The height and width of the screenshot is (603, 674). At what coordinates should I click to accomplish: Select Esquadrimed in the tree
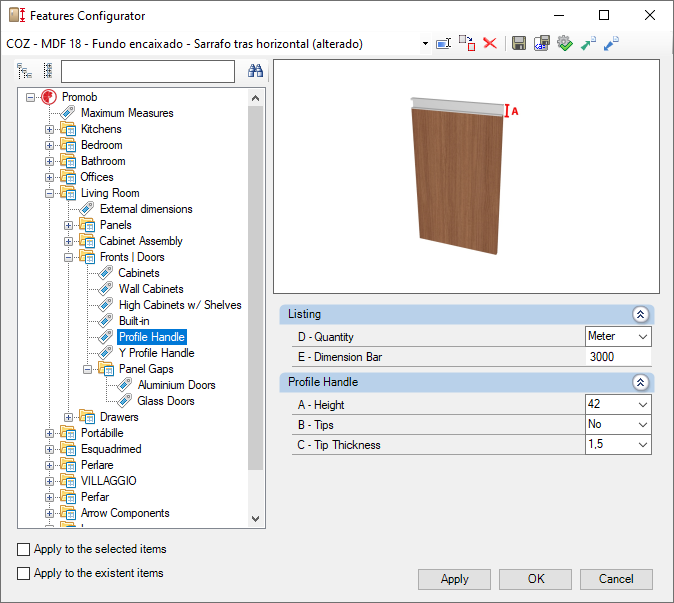click(x=111, y=449)
